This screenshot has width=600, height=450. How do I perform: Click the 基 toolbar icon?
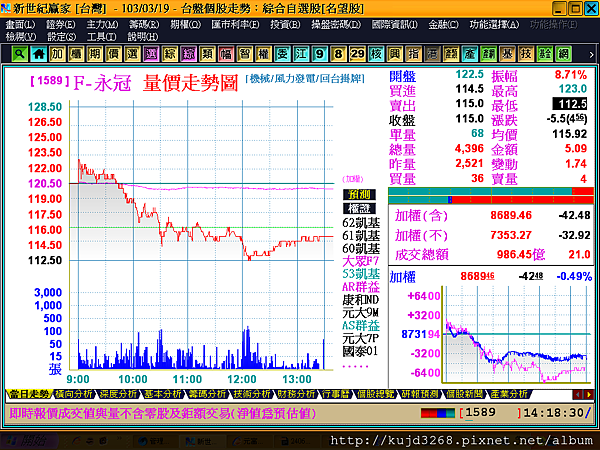pyautogui.click(x=507, y=54)
